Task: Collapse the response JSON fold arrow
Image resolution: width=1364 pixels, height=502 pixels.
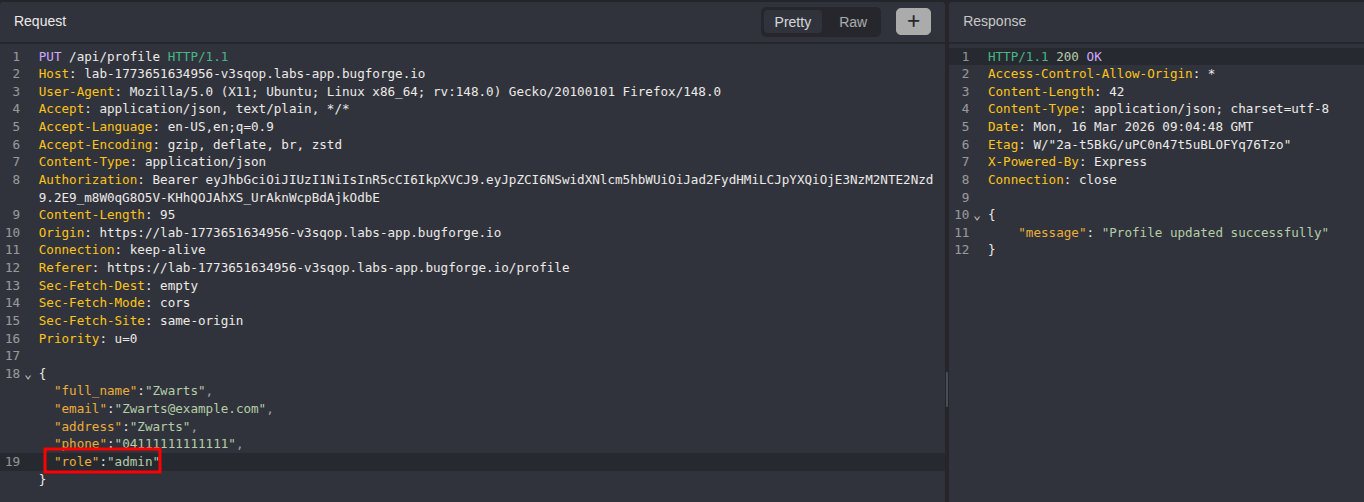Action: point(977,216)
